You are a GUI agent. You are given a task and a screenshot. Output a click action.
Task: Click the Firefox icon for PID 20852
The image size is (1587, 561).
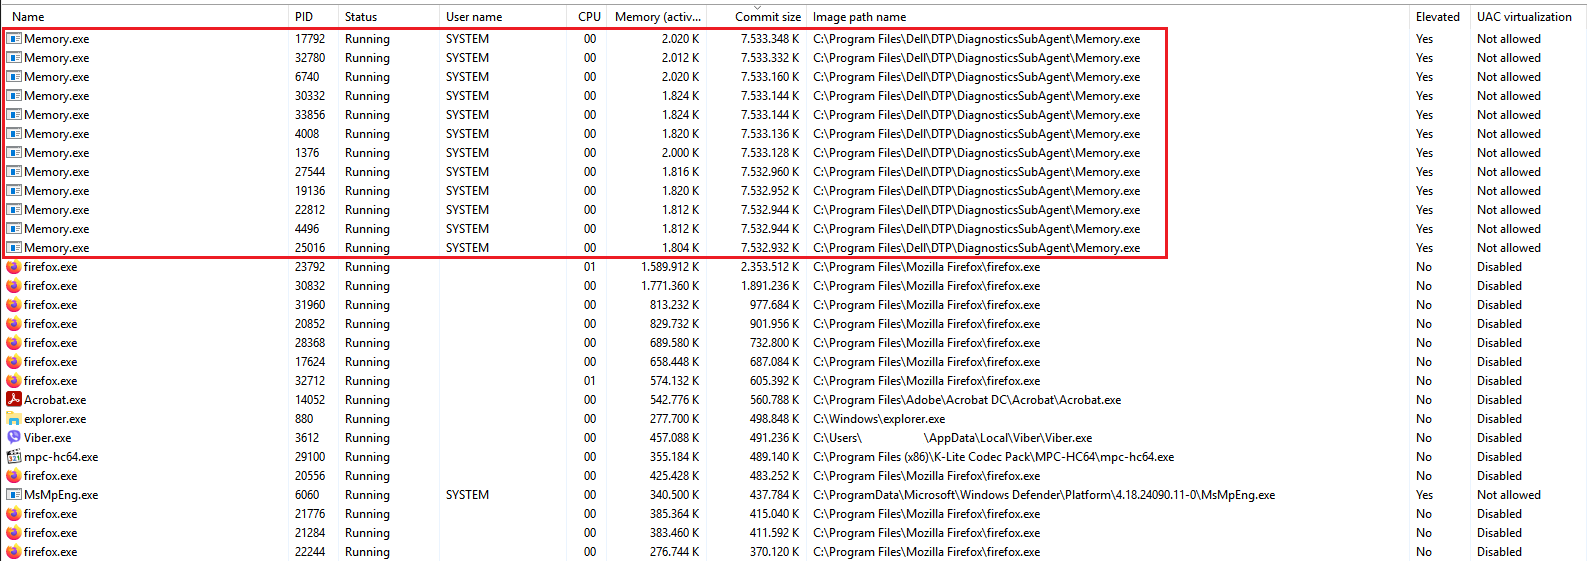pyautogui.click(x=14, y=324)
